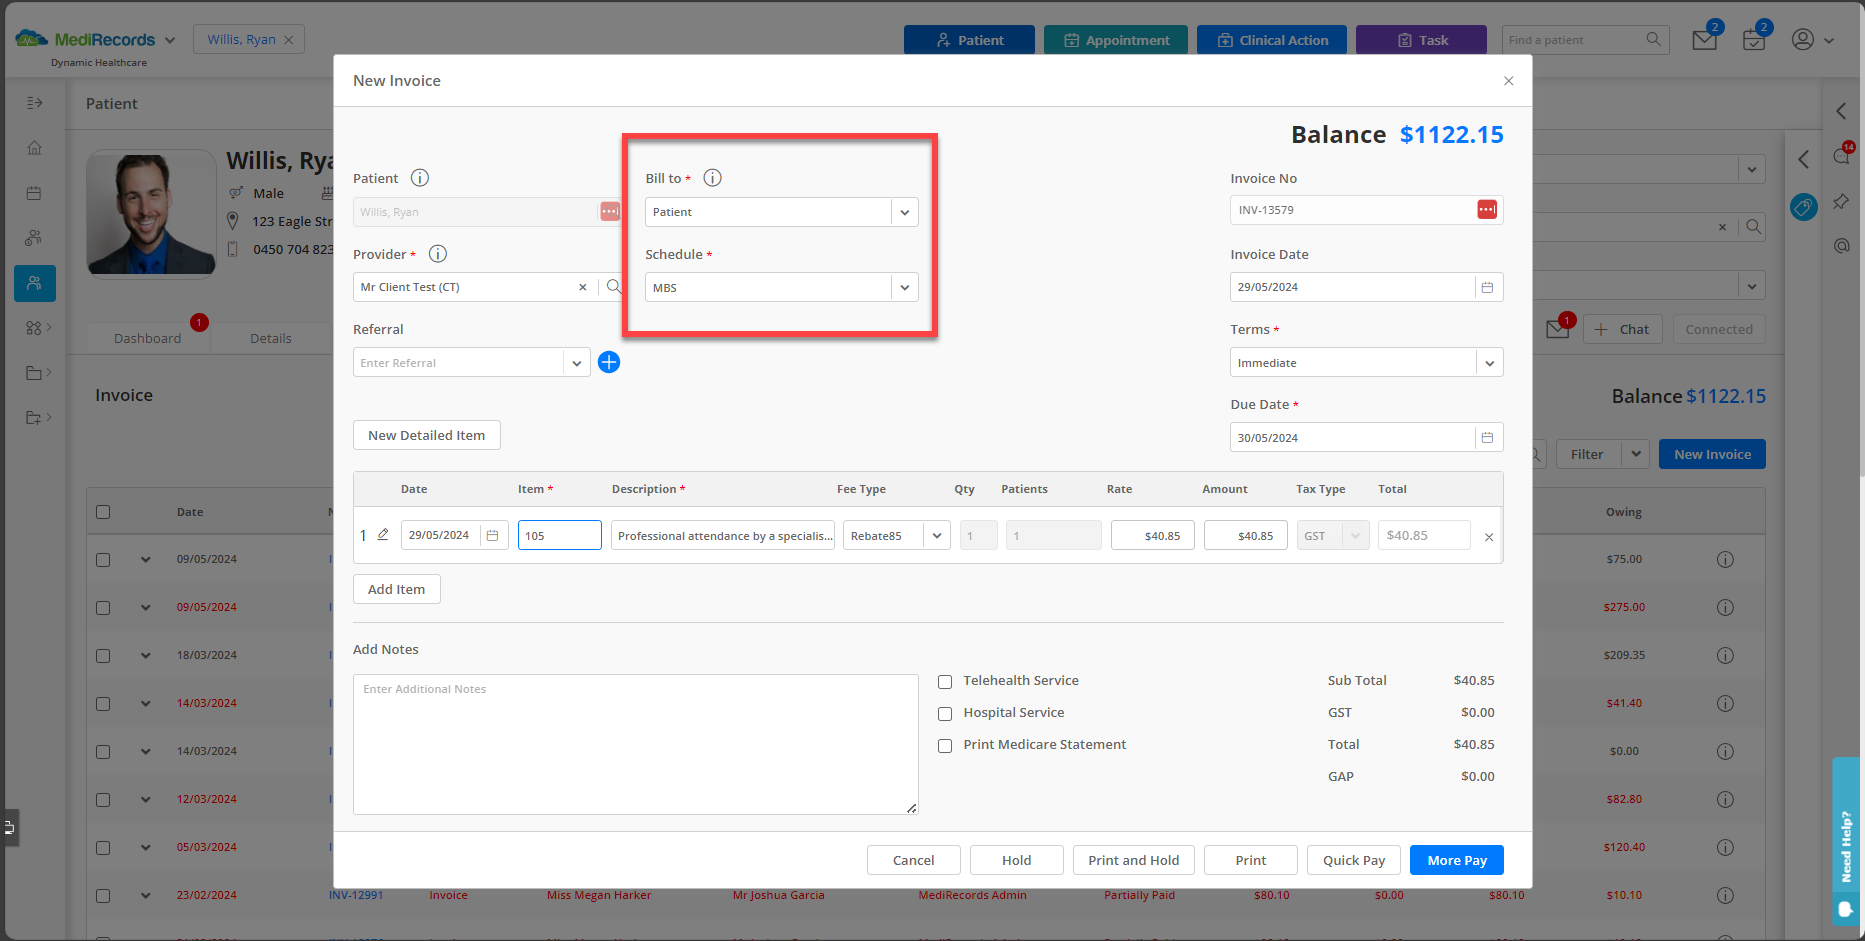Open Invoice Date calendar picker

pyautogui.click(x=1487, y=287)
